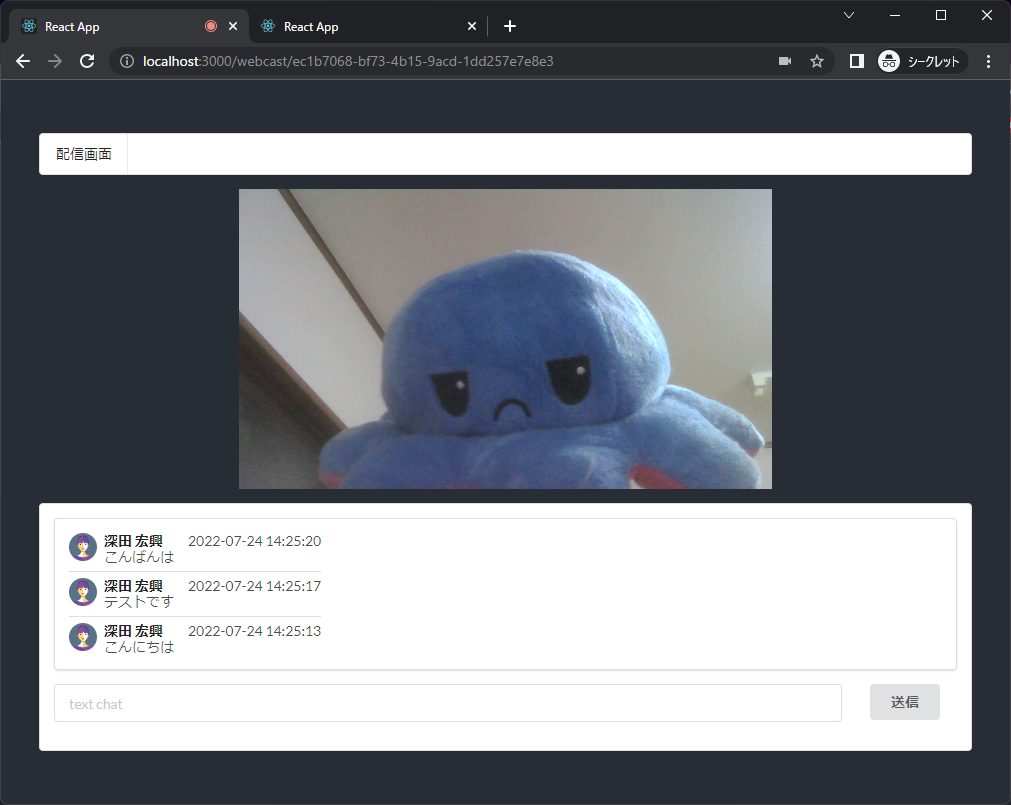Click the 送信 send button

point(905,702)
